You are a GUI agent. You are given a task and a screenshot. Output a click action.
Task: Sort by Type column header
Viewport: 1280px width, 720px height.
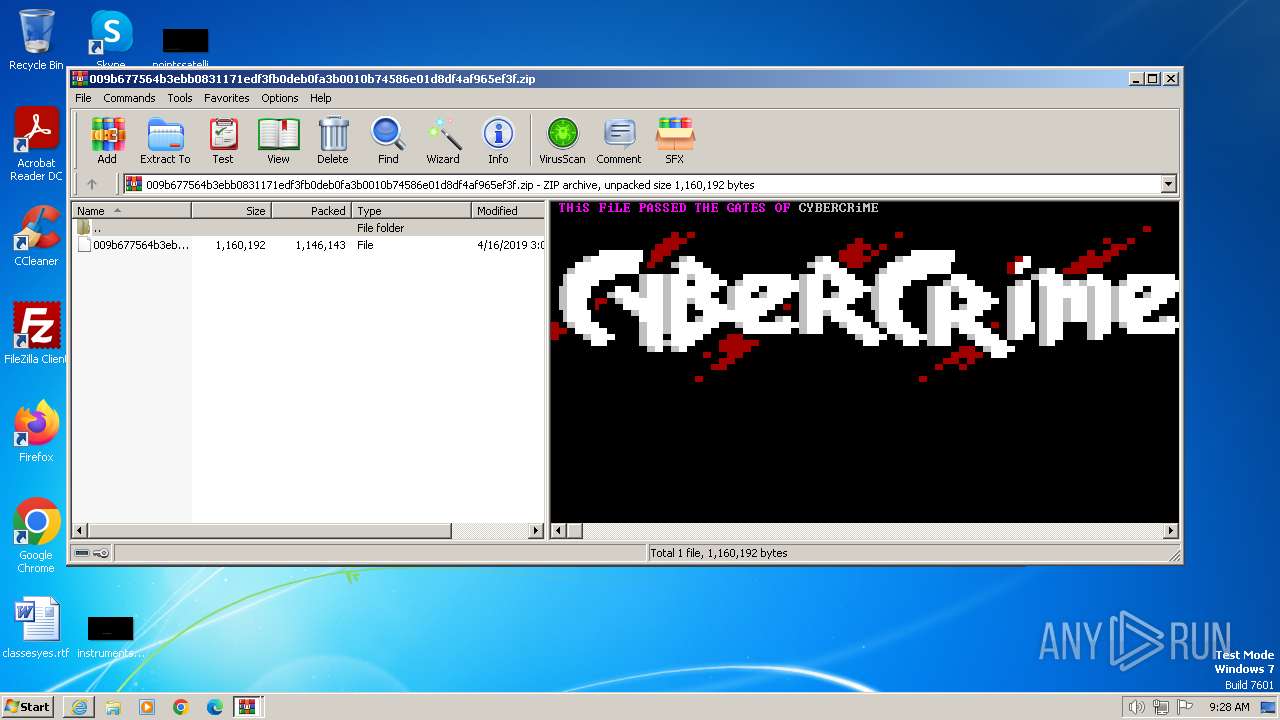[x=412, y=210]
